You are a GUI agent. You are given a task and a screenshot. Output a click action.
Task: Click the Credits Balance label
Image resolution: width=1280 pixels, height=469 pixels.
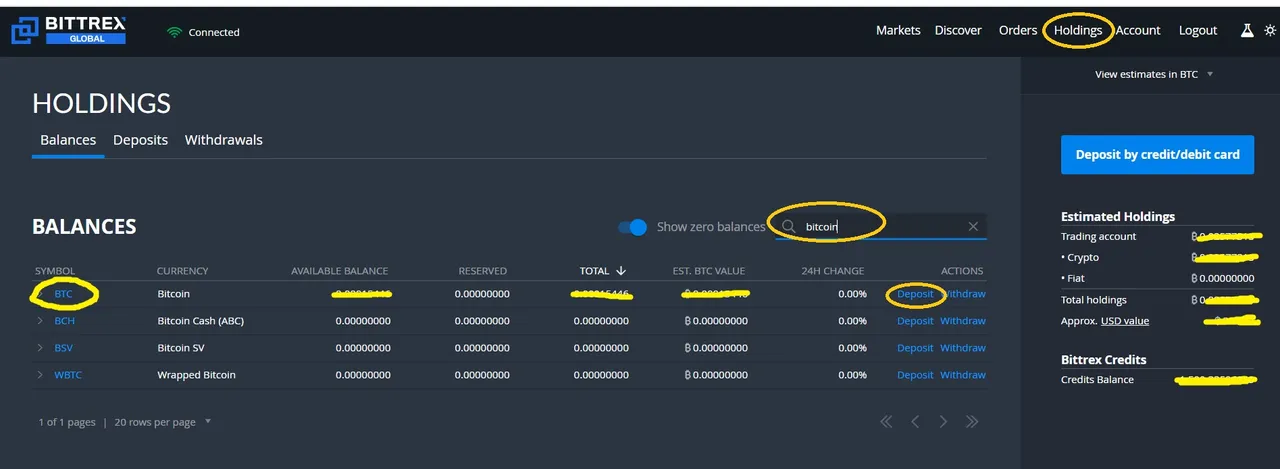click(x=1097, y=380)
